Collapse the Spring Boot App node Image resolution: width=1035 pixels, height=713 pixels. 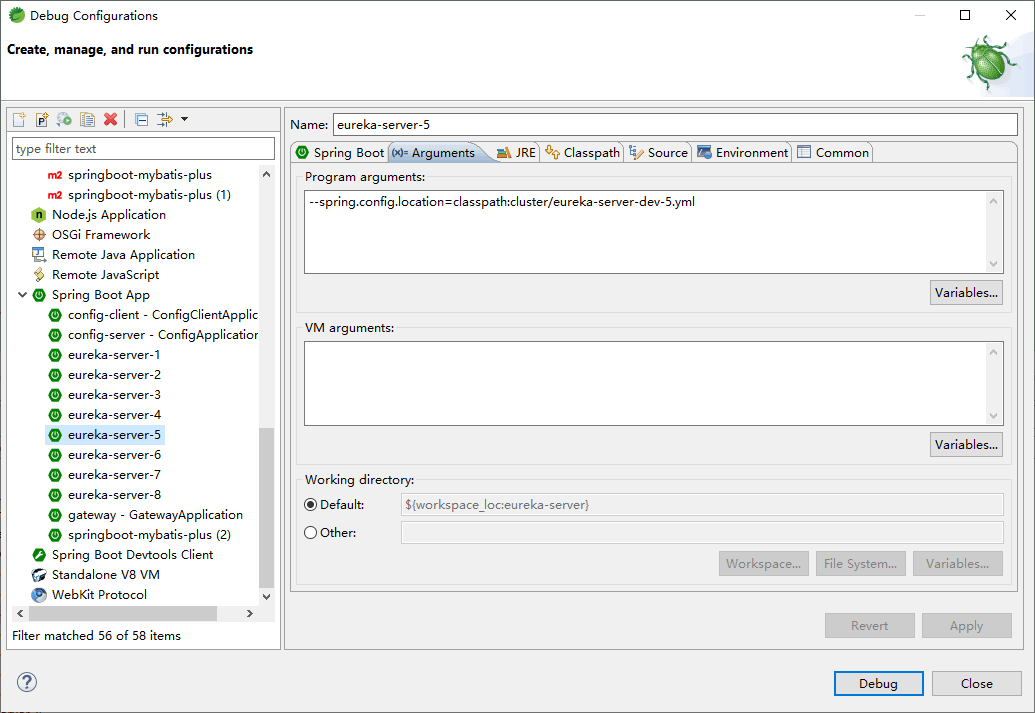pyautogui.click(x=22, y=294)
